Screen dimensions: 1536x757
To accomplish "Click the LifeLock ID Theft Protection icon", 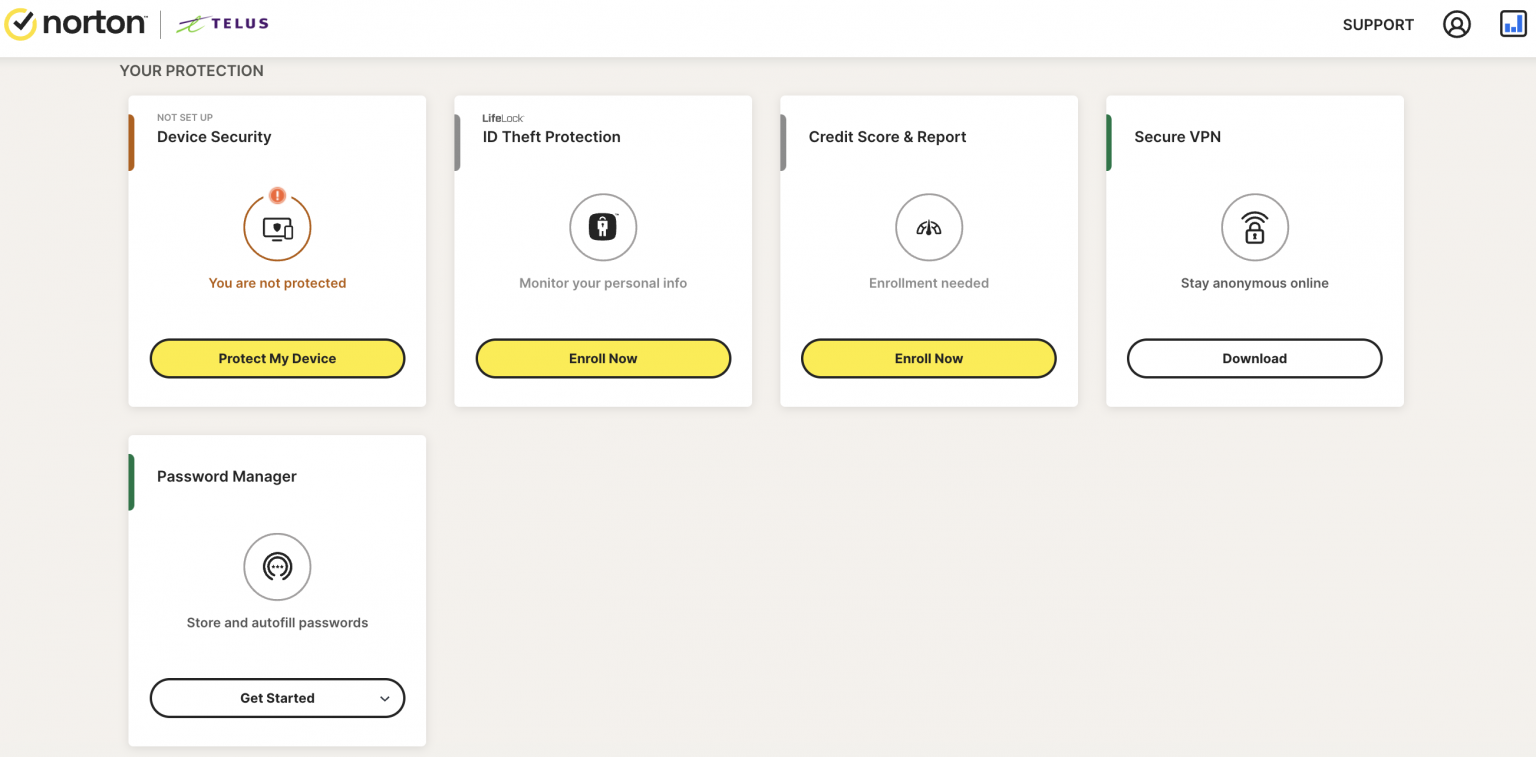I will pyautogui.click(x=603, y=228).
